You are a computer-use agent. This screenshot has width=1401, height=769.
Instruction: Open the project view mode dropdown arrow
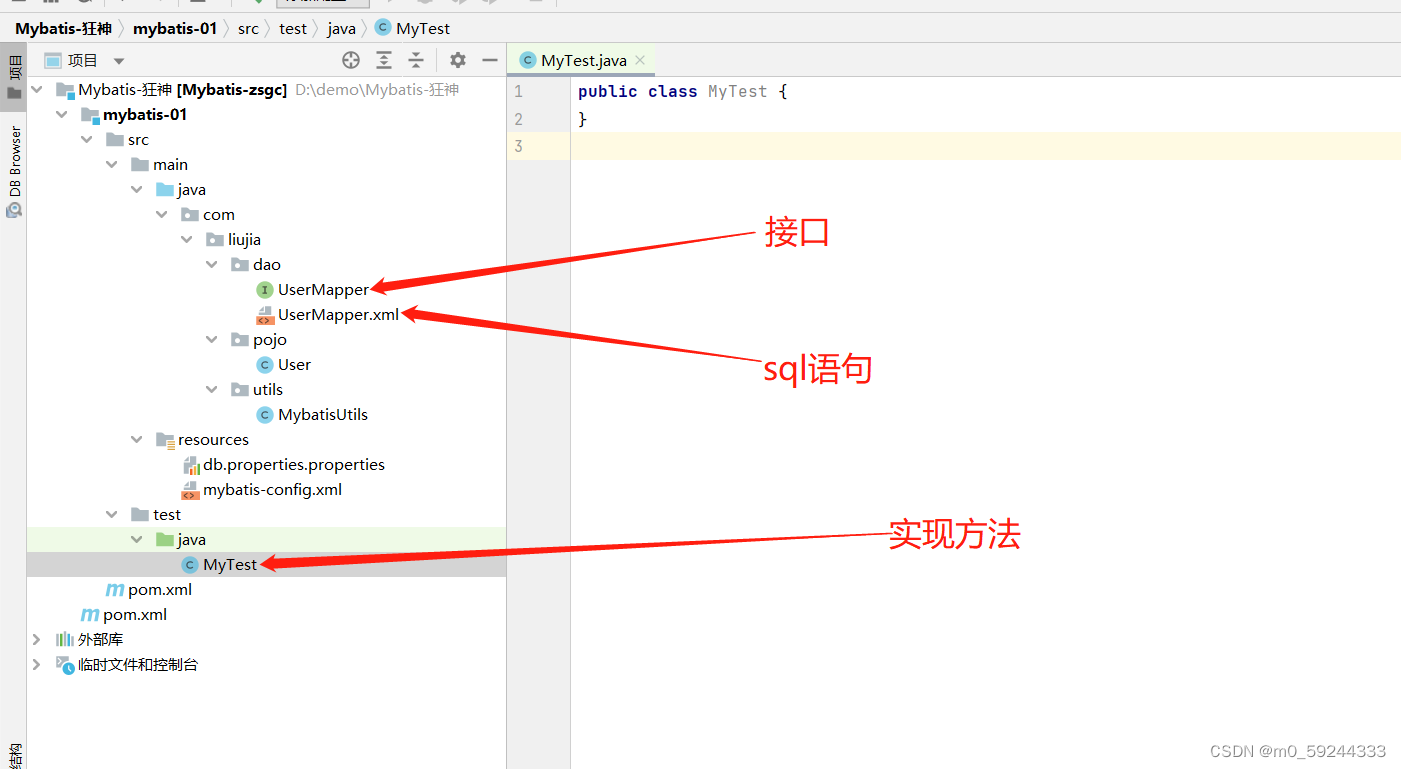(x=119, y=61)
